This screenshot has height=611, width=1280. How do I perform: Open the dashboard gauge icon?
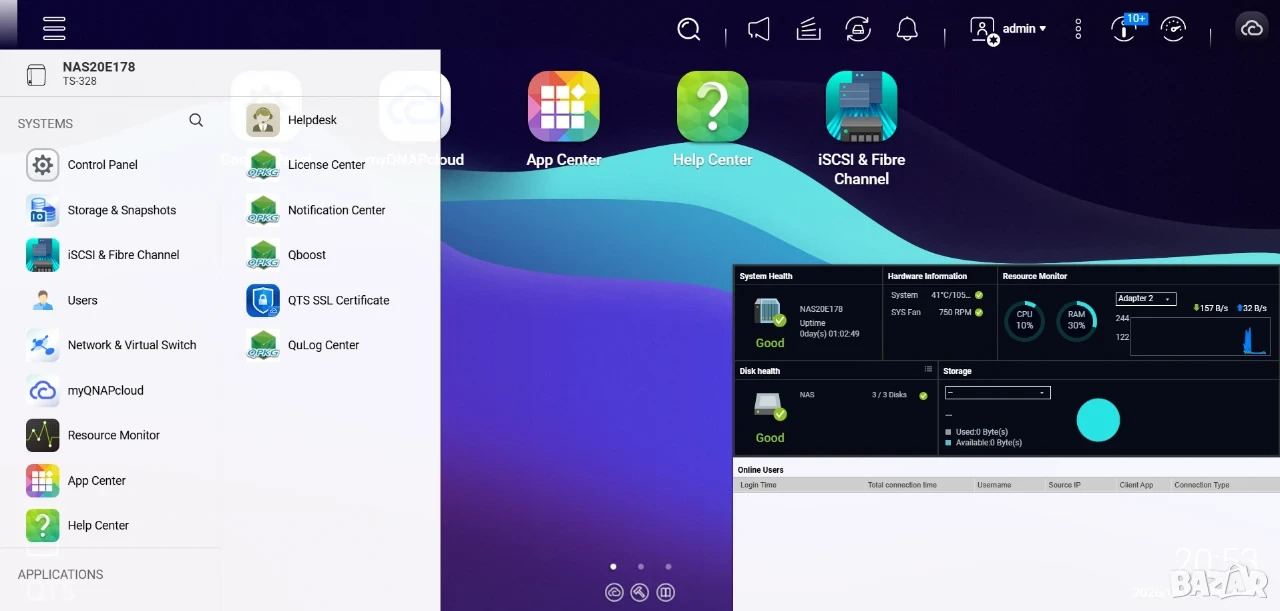point(1173,29)
